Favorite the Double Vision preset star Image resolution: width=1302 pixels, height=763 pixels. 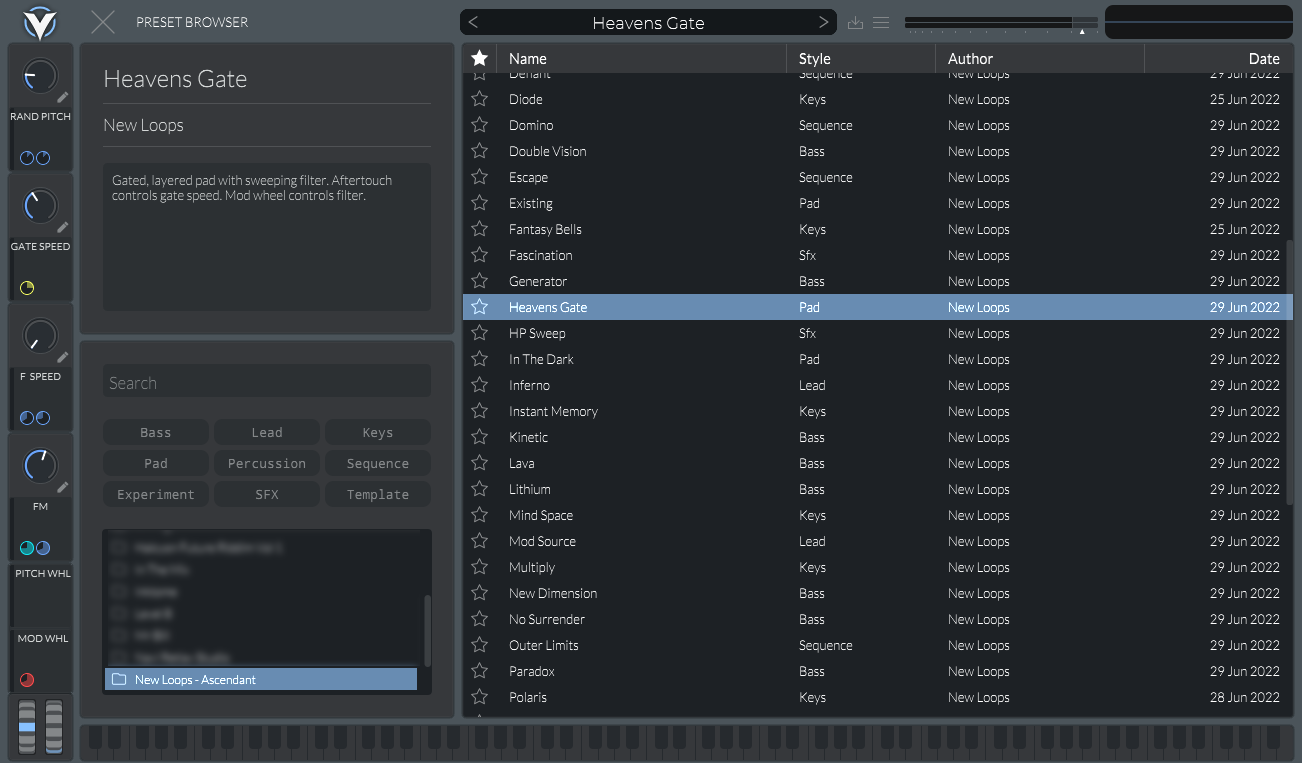pyautogui.click(x=480, y=151)
